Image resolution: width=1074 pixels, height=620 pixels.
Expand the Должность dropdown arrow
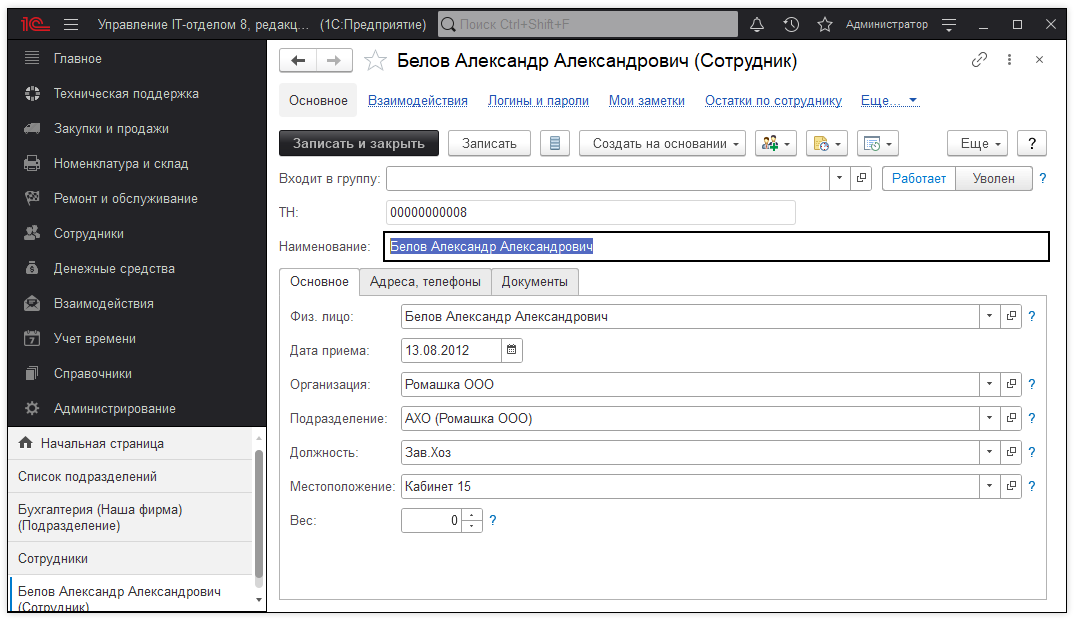click(x=988, y=453)
